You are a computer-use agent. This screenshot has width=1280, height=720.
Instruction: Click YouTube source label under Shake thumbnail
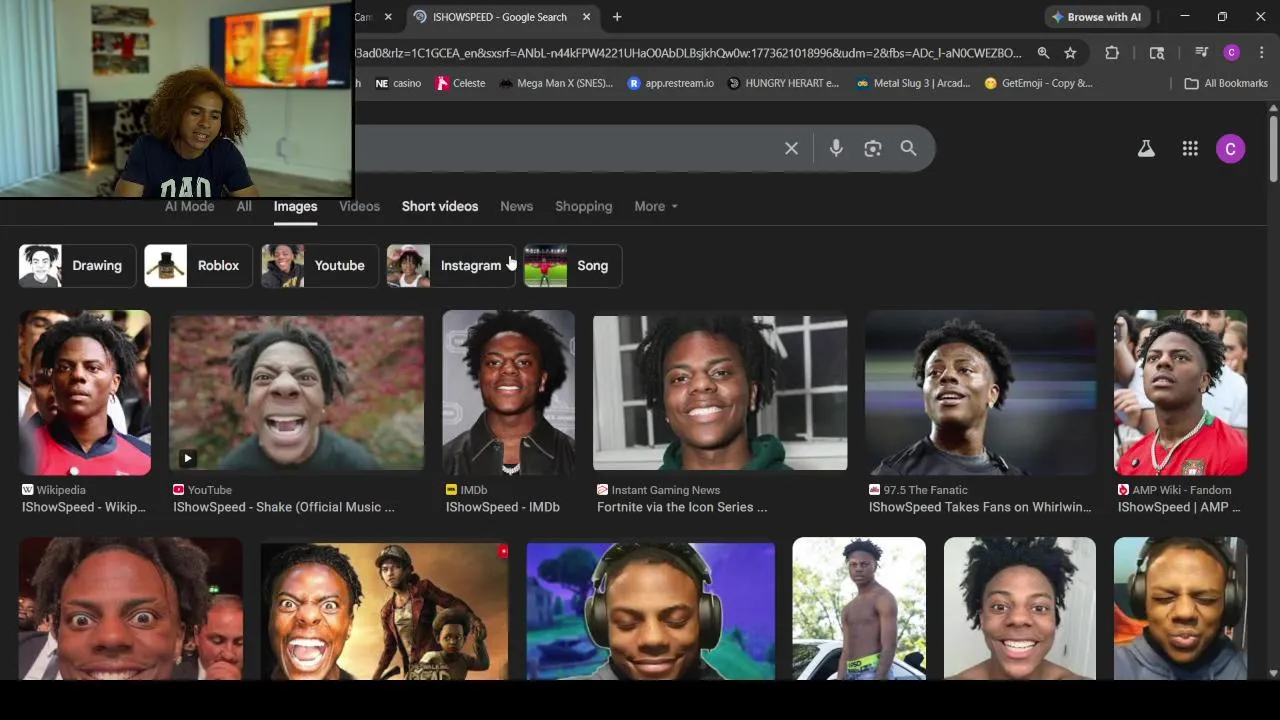[x=202, y=490]
